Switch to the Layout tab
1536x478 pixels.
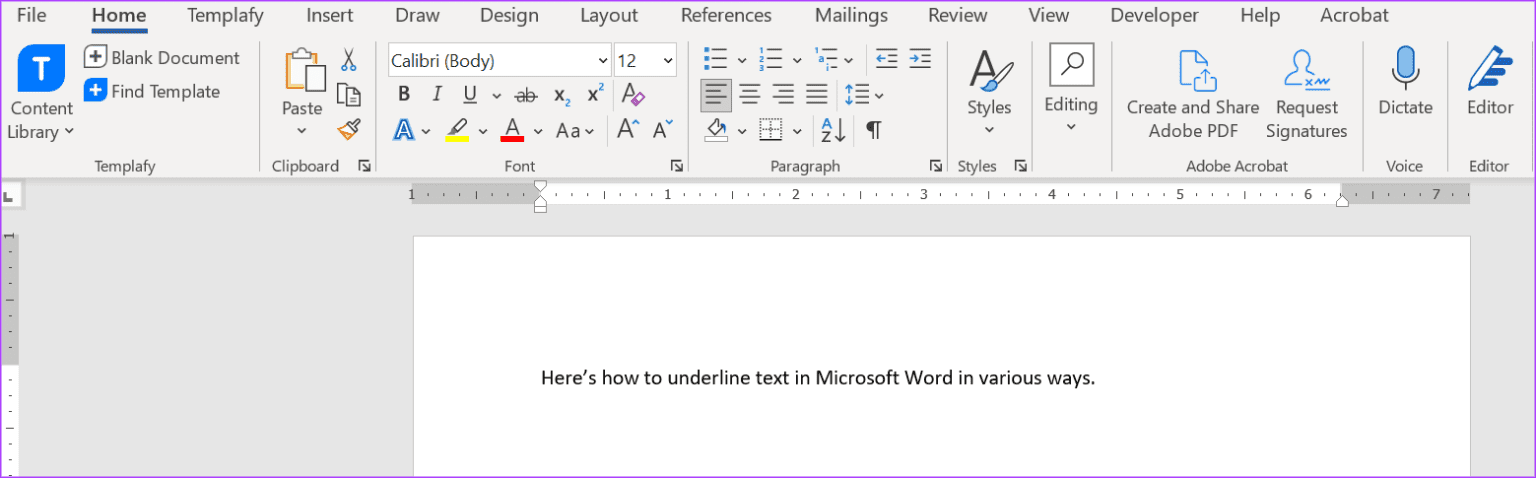tap(609, 15)
